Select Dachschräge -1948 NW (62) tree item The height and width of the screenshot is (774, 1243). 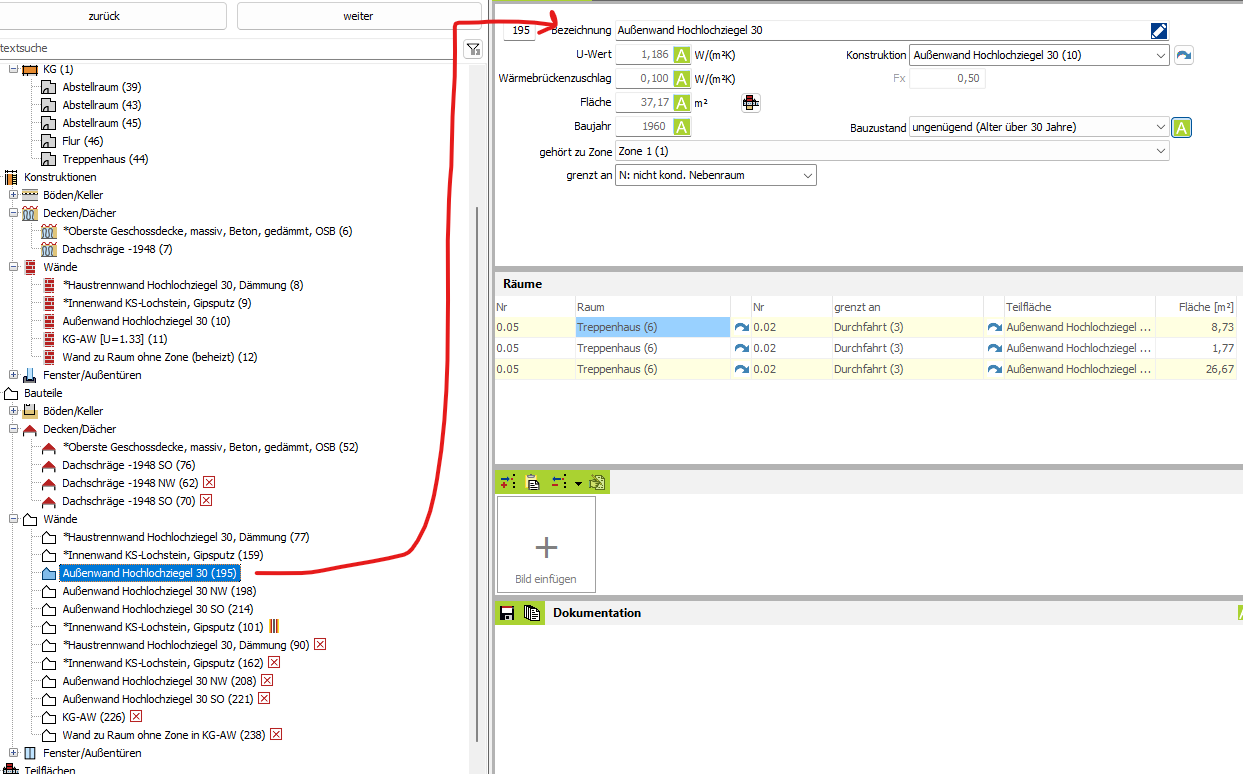coord(130,483)
